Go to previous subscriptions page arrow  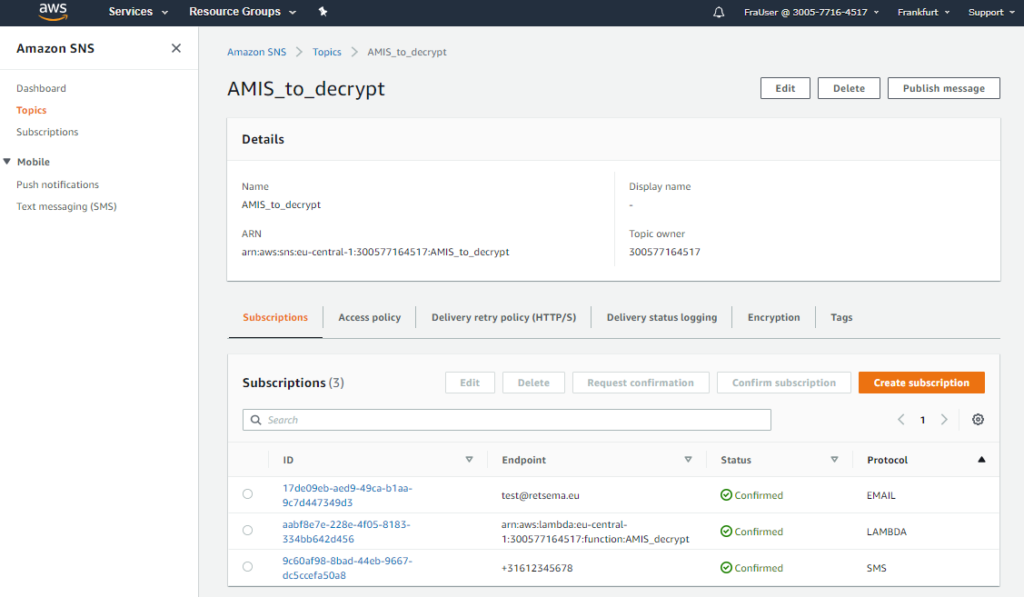tap(901, 420)
